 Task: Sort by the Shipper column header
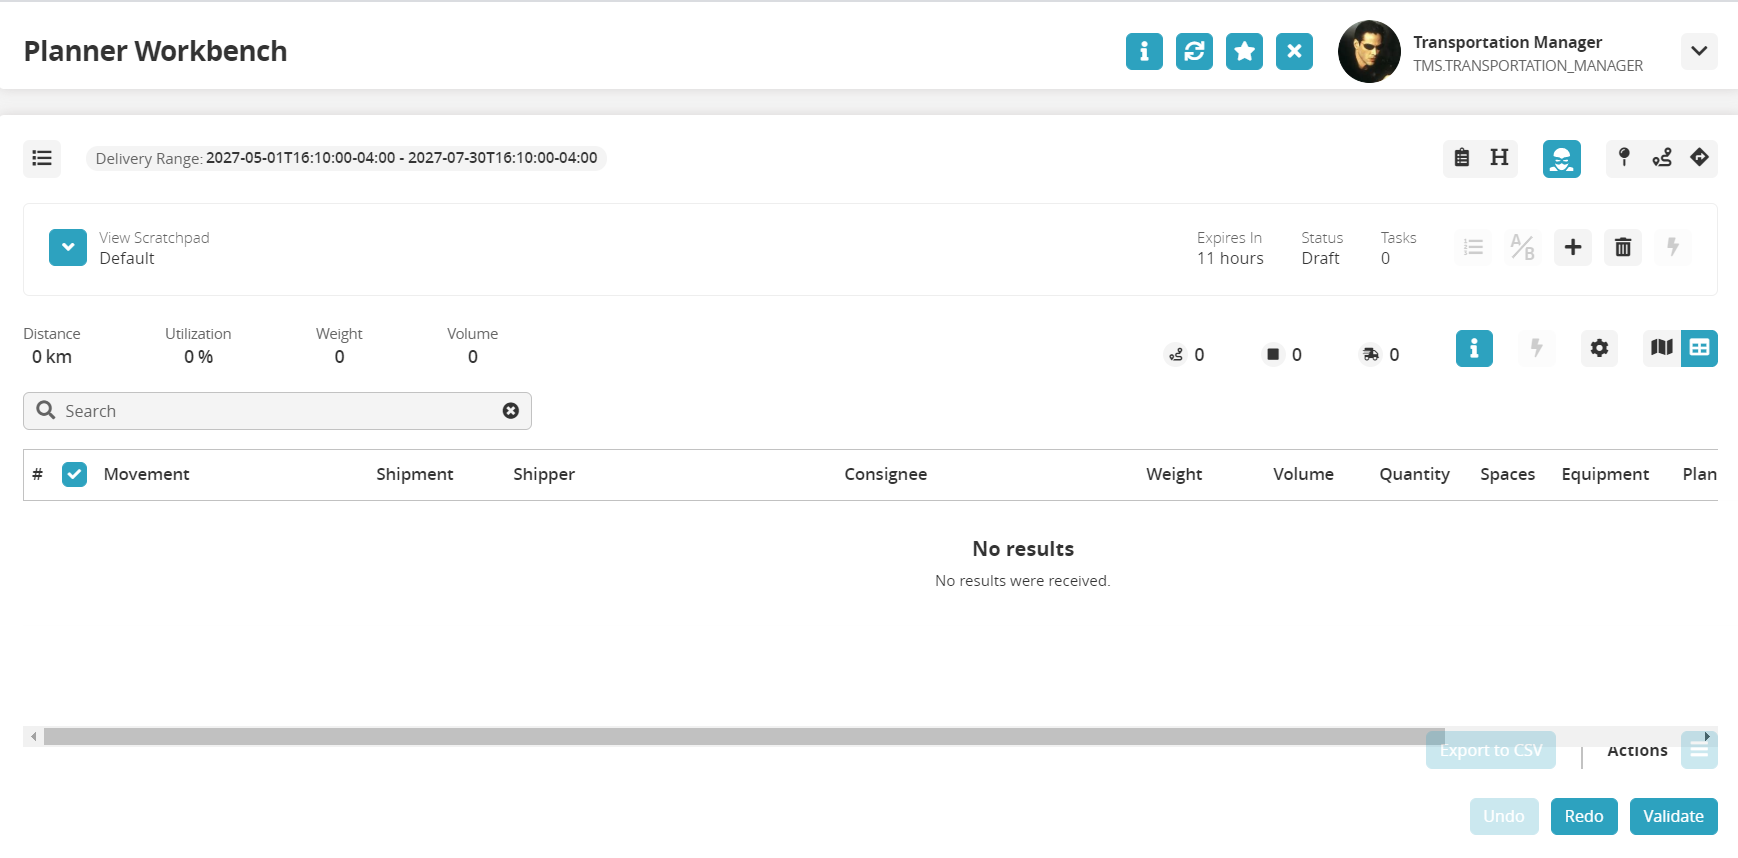[x=544, y=474]
